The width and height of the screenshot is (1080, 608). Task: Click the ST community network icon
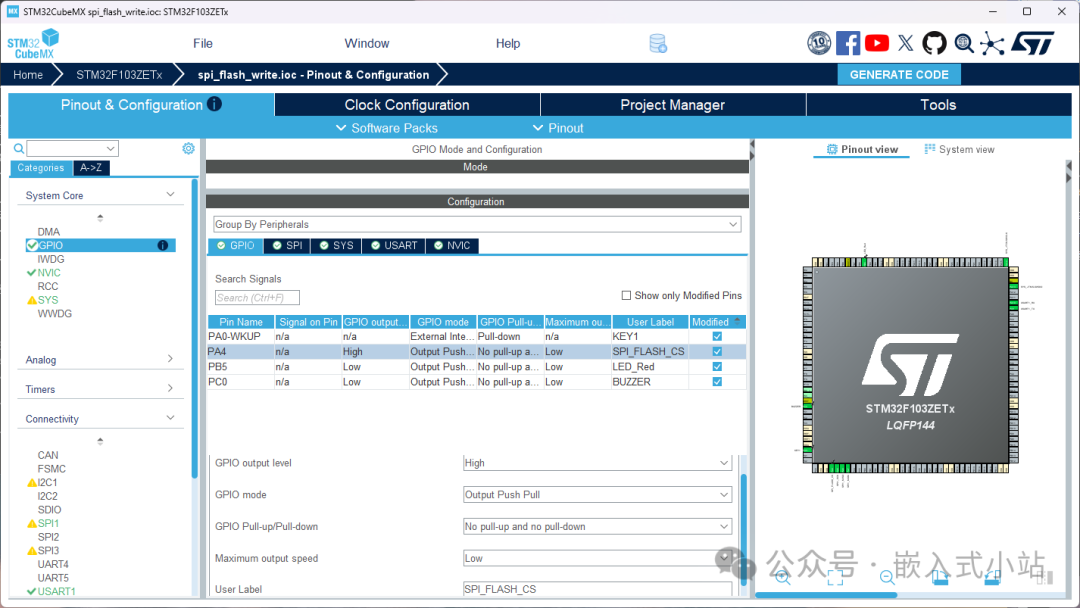992,43
